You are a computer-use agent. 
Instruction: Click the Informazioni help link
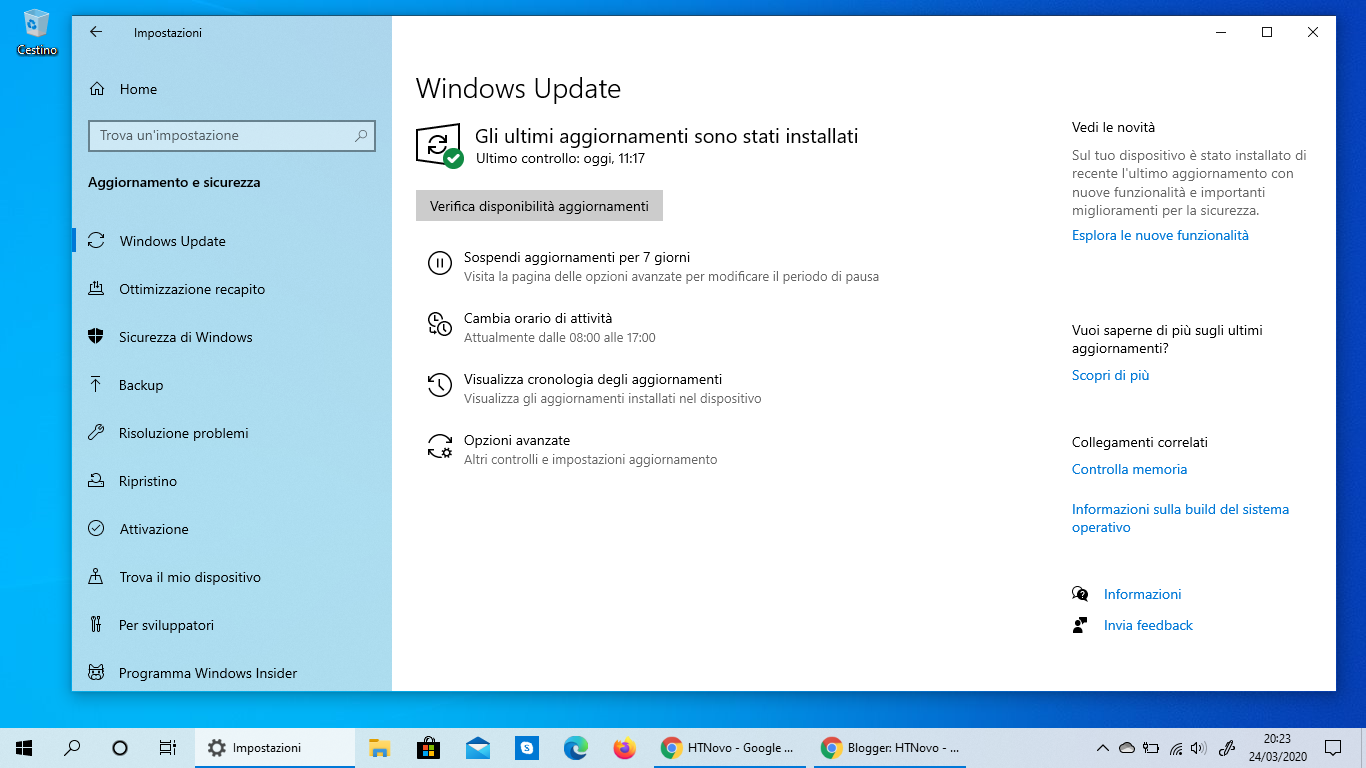tap(1142, 594)
